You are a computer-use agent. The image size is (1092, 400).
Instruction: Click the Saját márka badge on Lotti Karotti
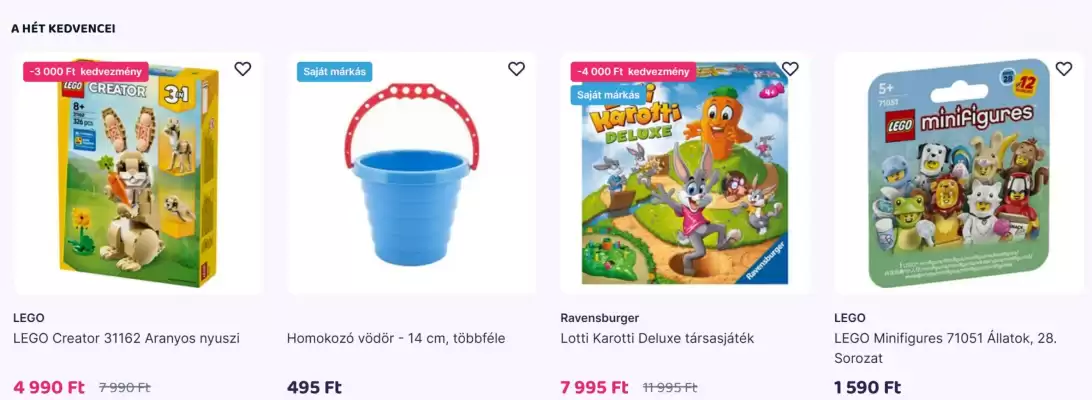click(608, 95)
